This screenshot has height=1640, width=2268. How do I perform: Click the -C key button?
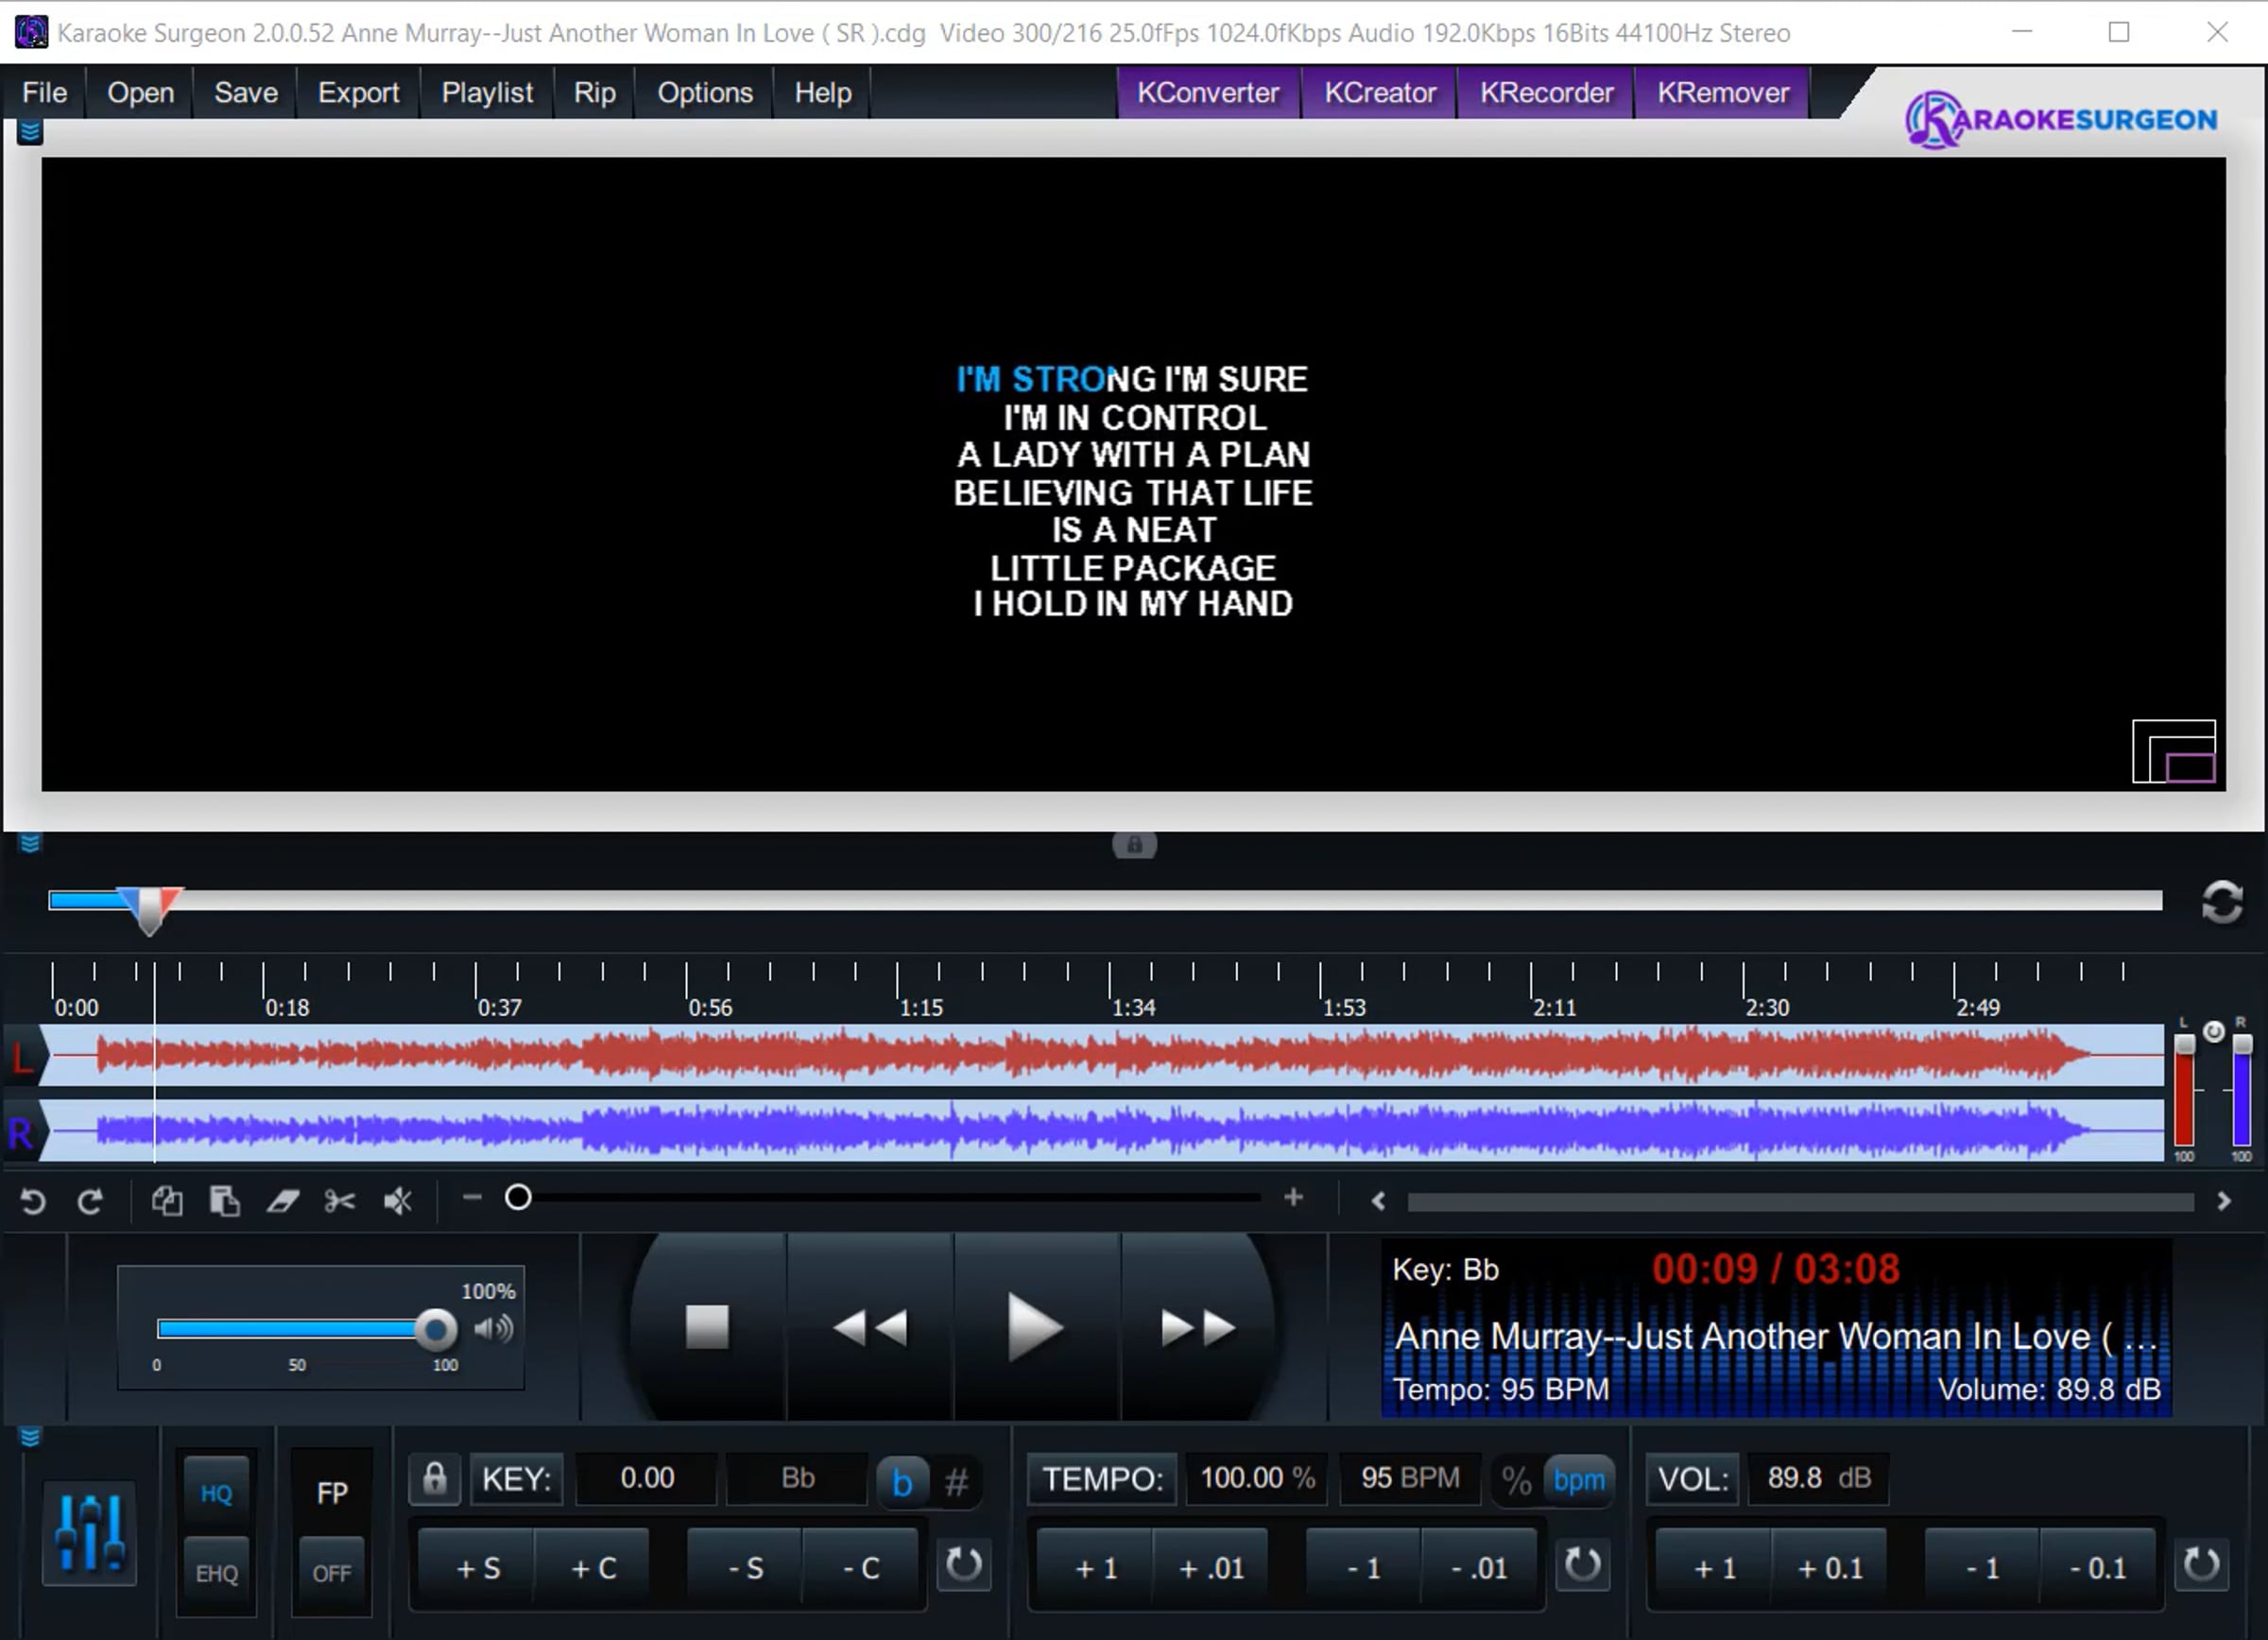click(861, 1568)
